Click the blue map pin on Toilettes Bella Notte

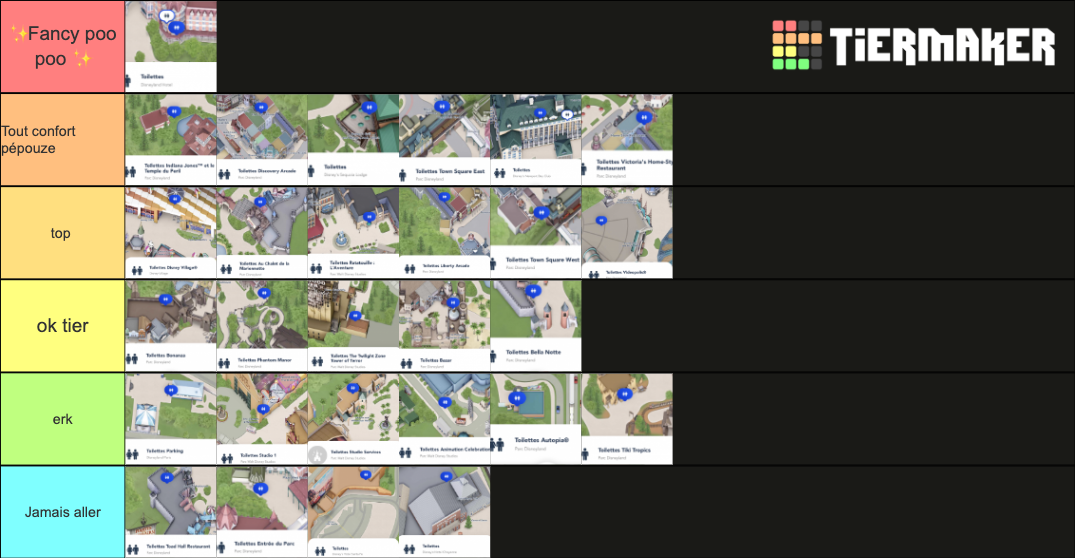[x=533, y=293]
